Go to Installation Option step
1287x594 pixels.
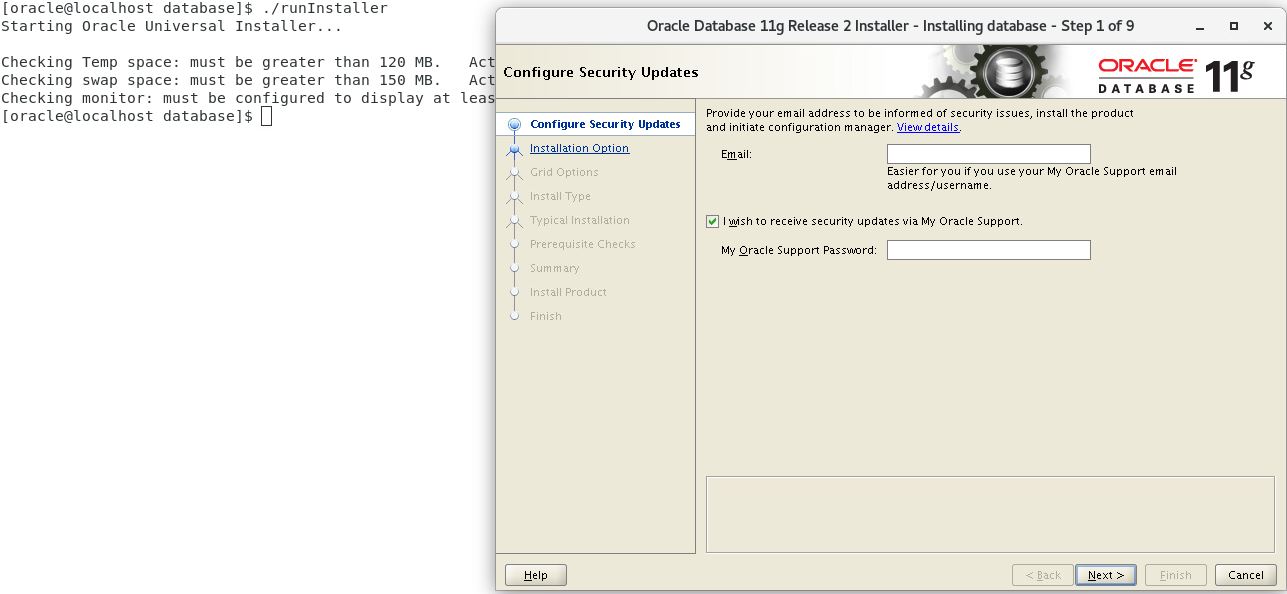click(579, 148)
